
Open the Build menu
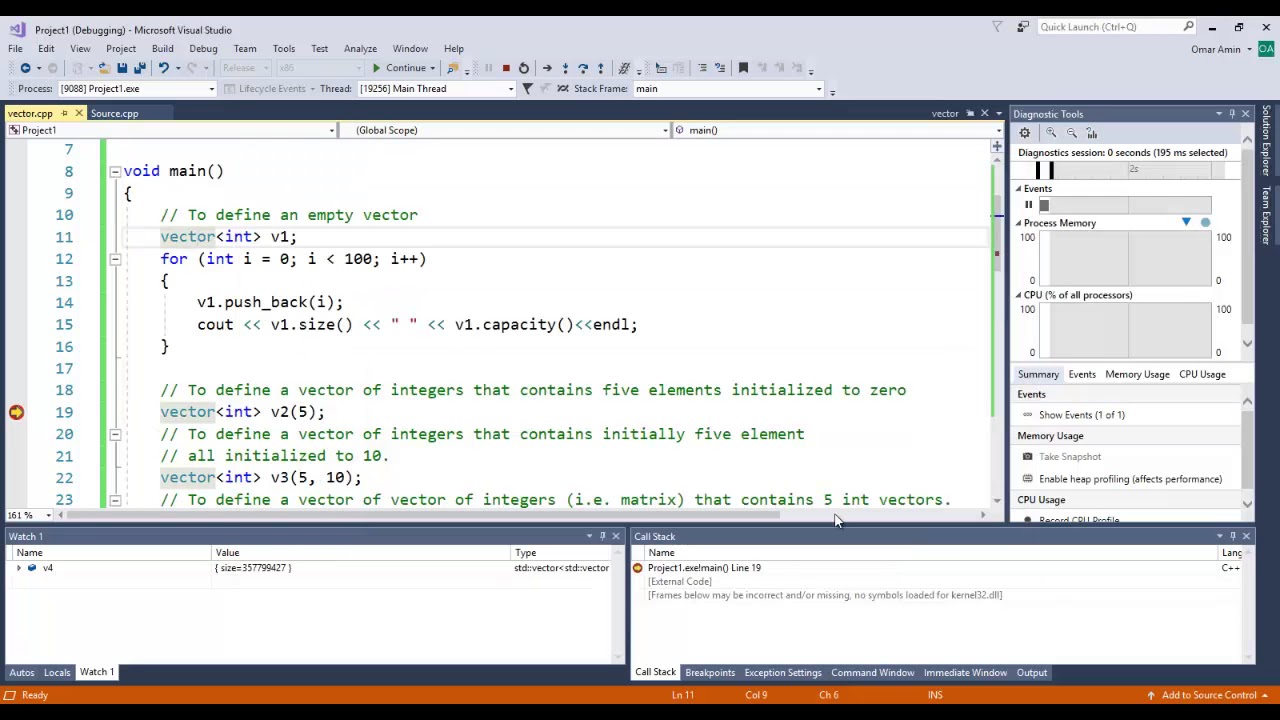point(162,48)
